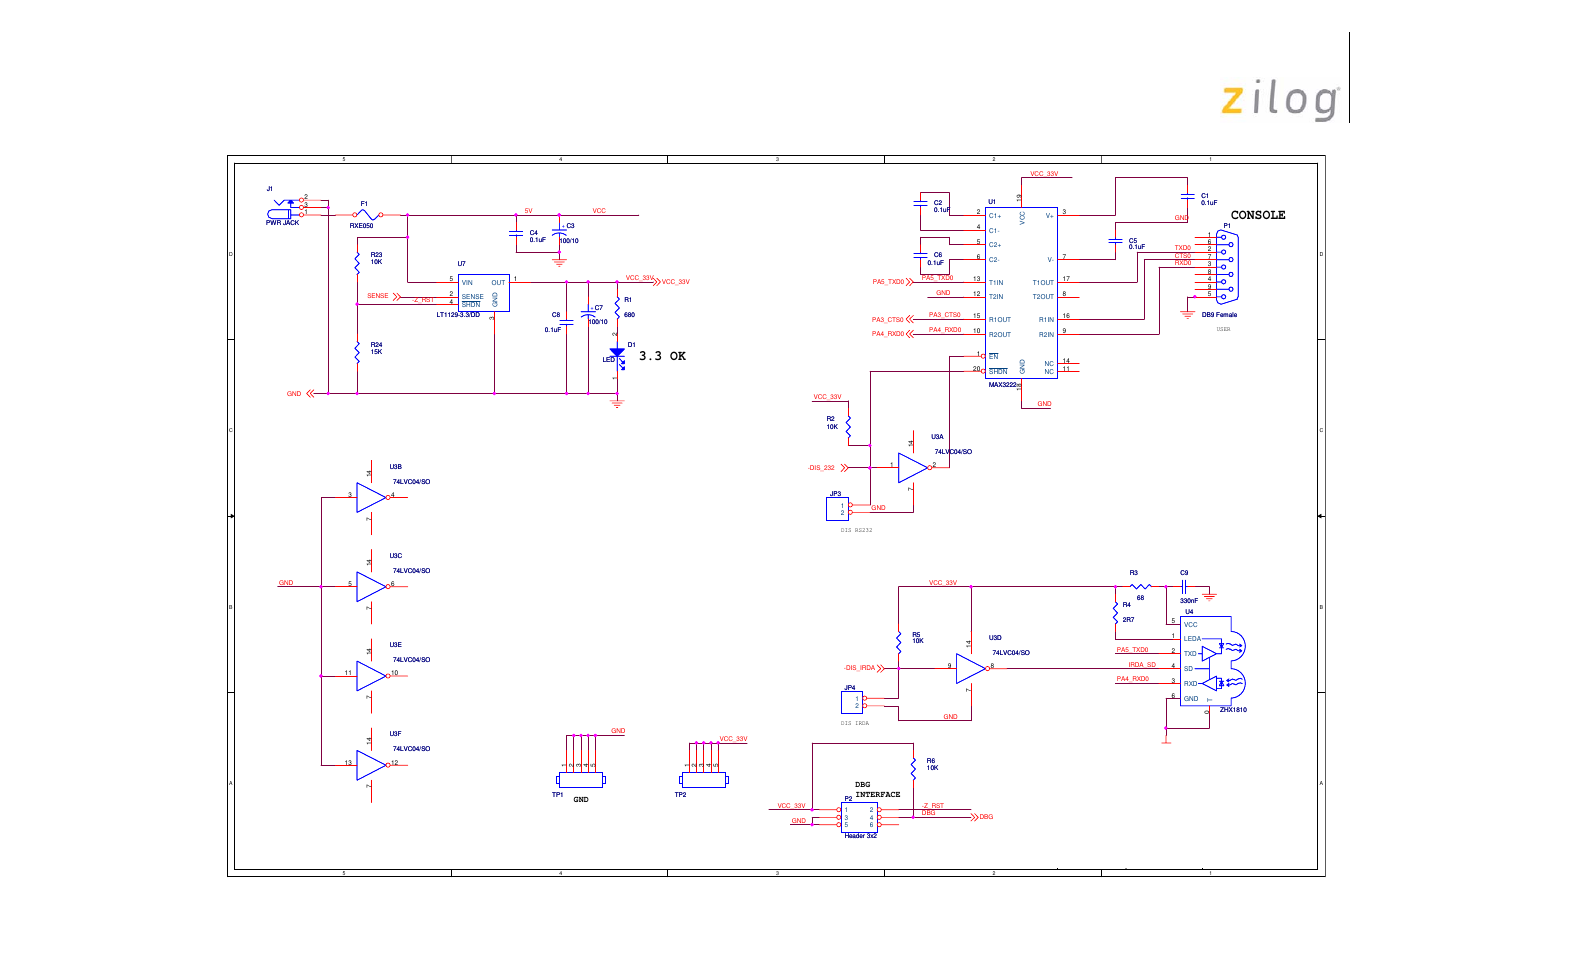Select resistor R1 680
Screen dimensions: 1572x954
click(x=617, y=307)
